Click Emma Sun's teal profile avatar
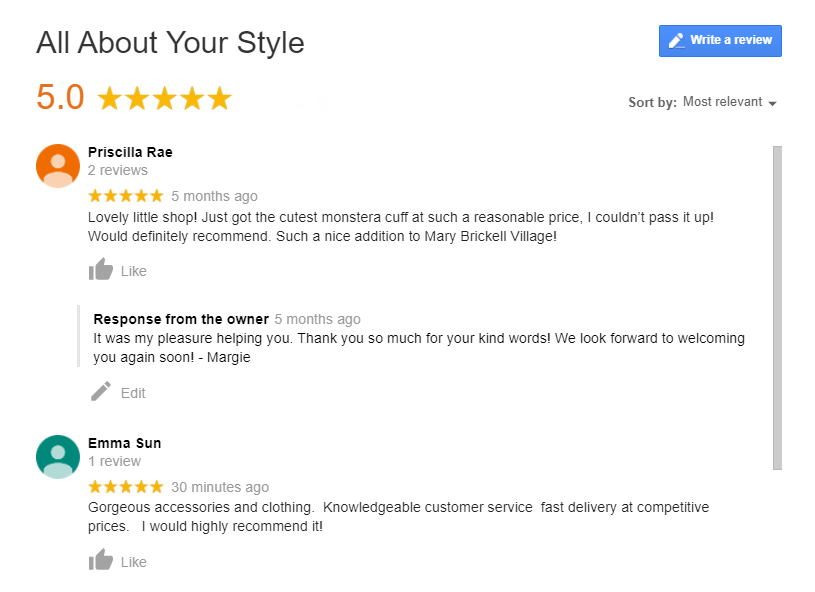Screen dimensions: 815x592 [x=58, y=456]
